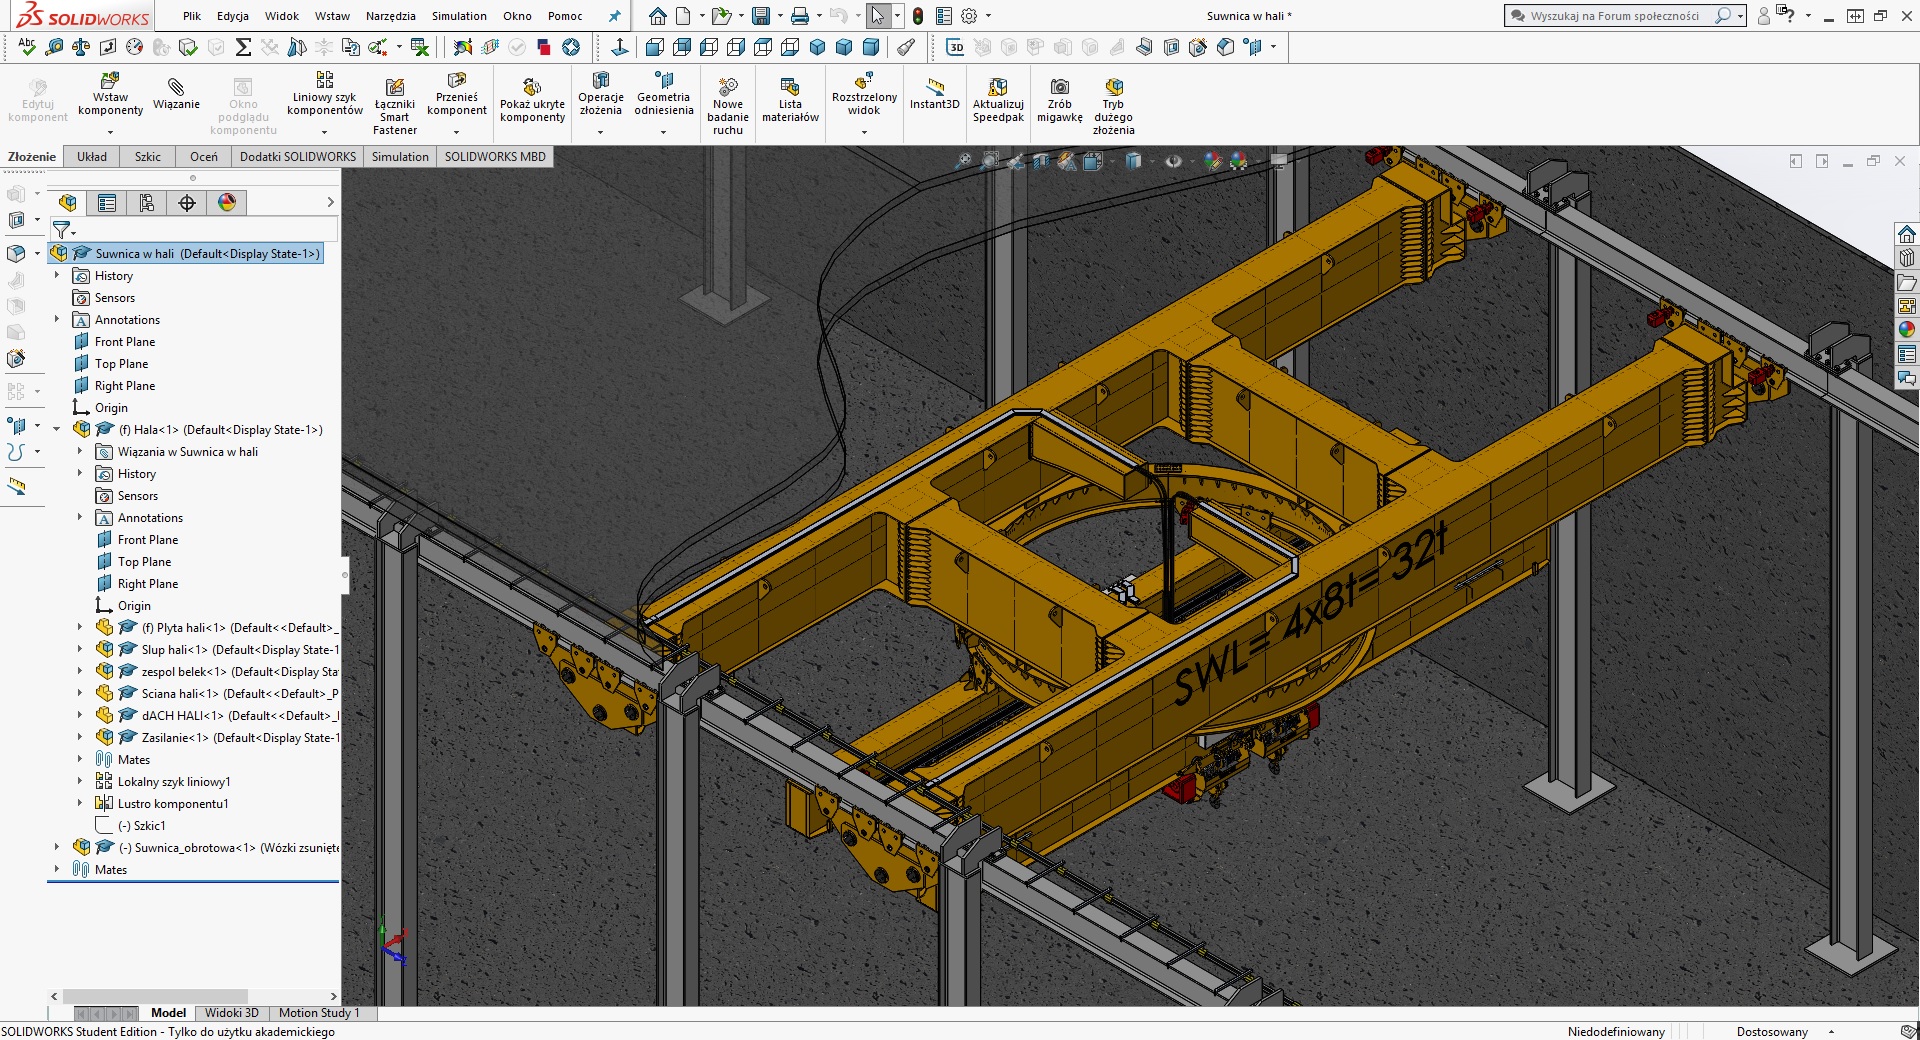Click Dostosowany unit system in status bar
Viewport: 1920px width, 1040px height.
click(x=1772, y=1031)
